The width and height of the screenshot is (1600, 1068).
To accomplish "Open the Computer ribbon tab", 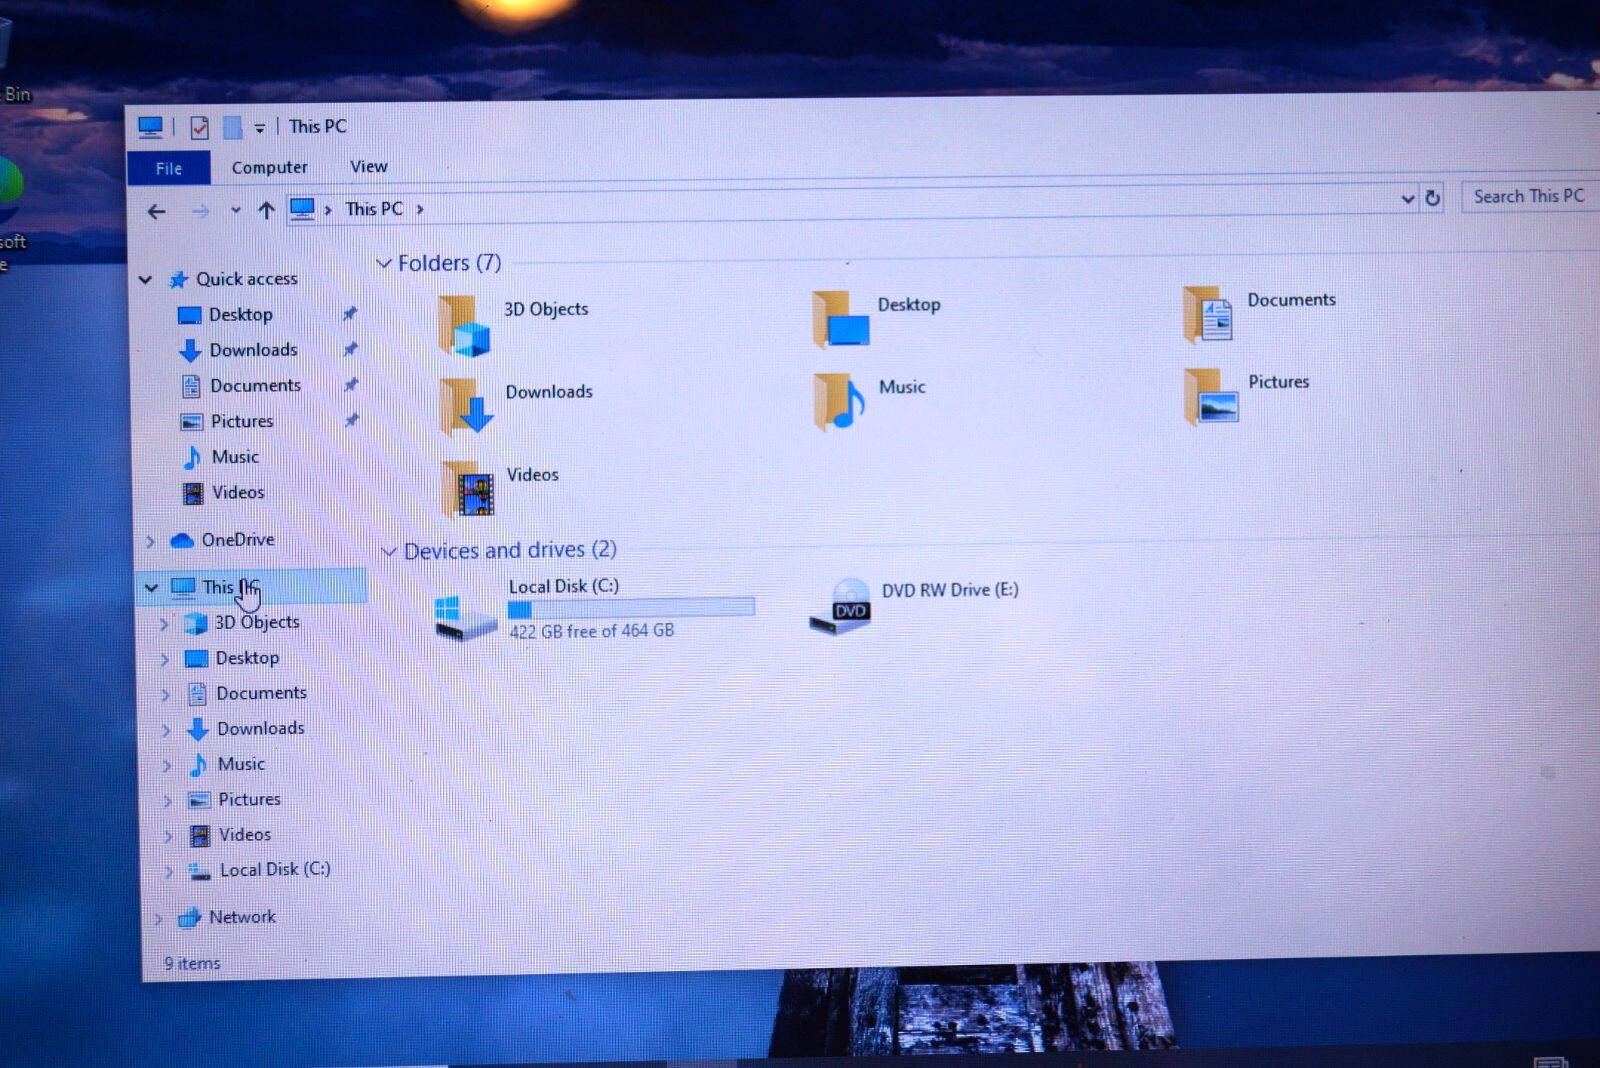I will [269, 167].
